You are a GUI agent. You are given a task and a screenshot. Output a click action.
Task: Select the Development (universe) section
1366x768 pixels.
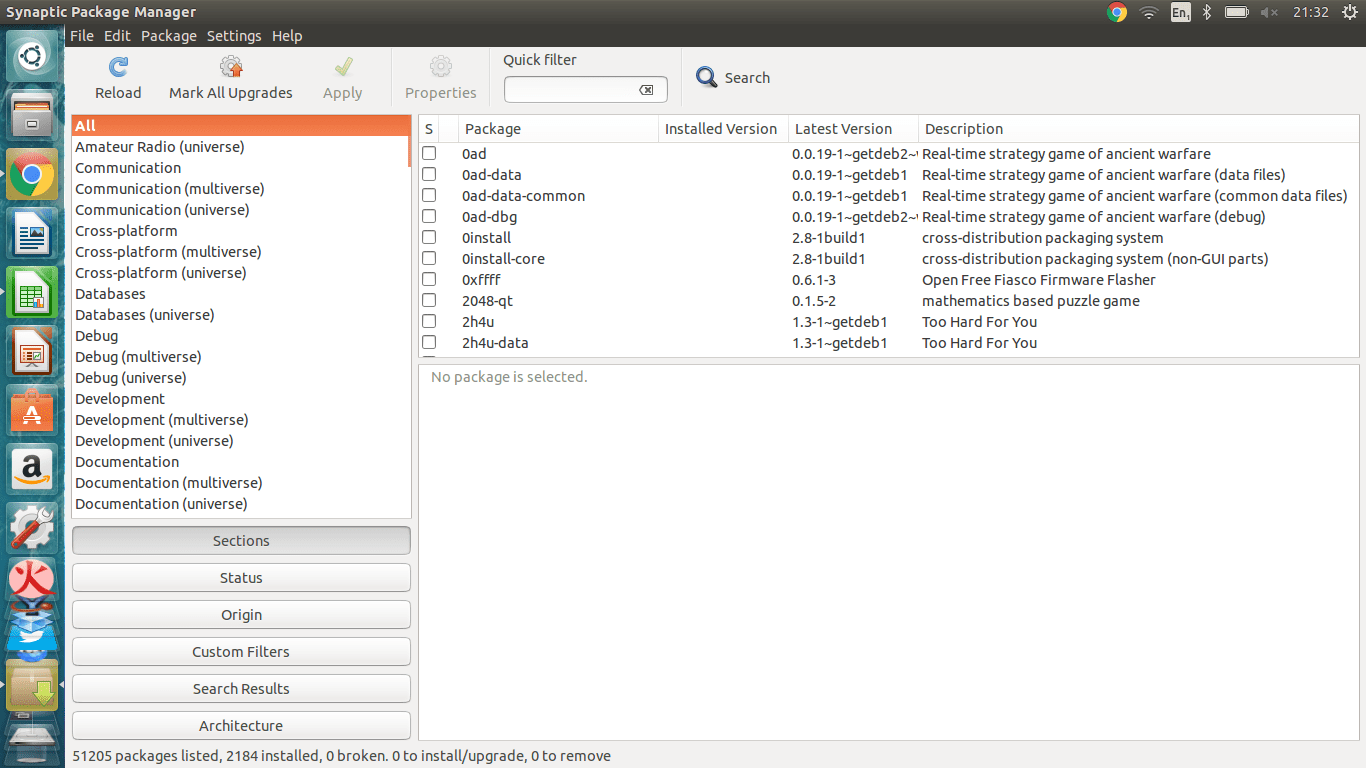point(154,441)
